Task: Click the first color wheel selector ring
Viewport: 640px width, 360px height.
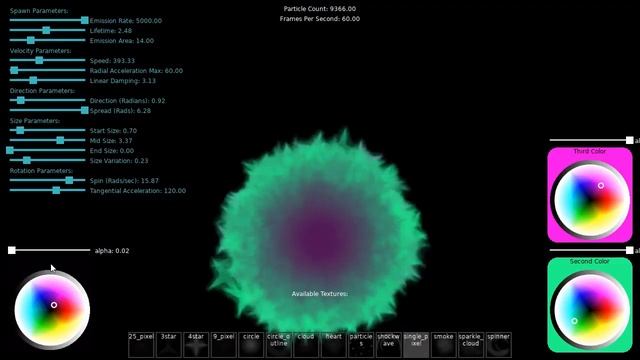Action: [x=54, y=305]
